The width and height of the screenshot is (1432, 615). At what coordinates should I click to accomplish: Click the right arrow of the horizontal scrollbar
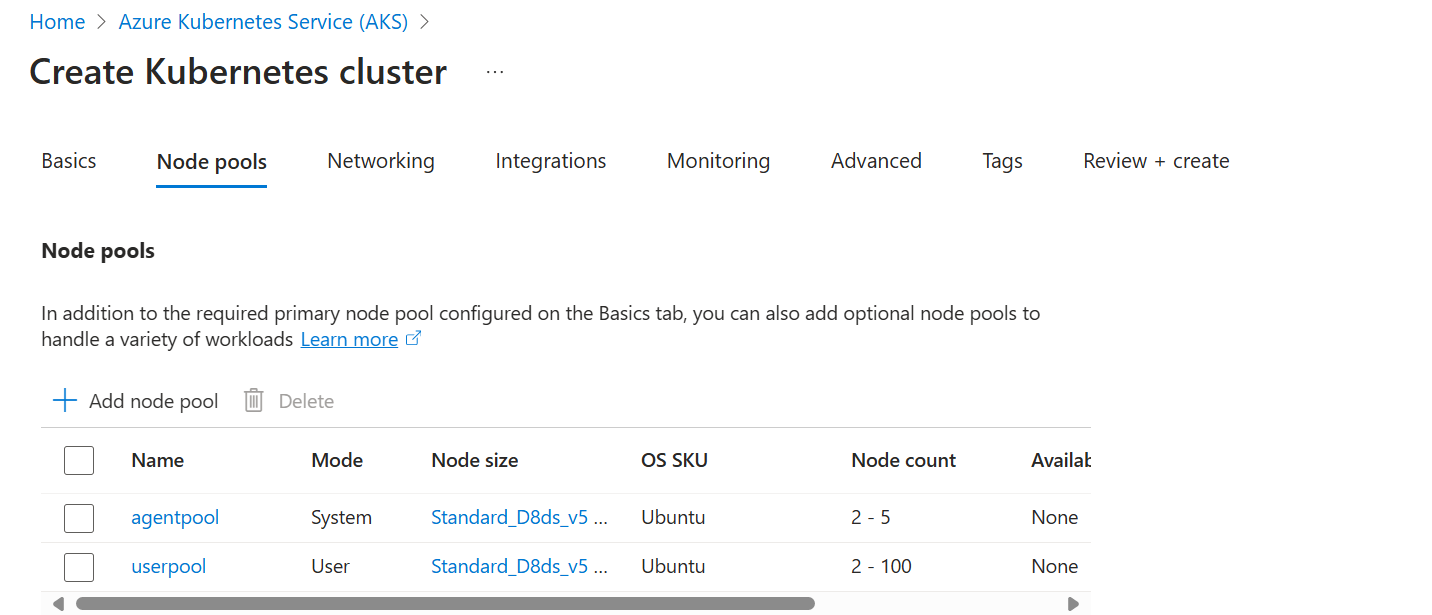click(x=1073, y=604)
